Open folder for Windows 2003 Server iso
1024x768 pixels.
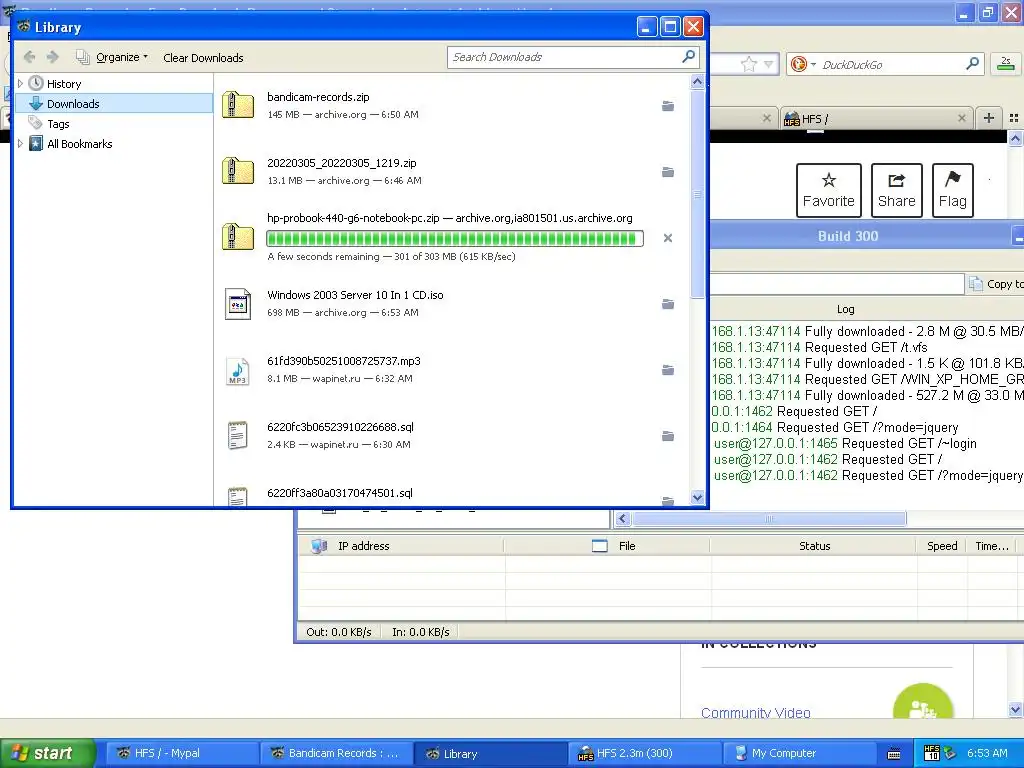point(667,304)
